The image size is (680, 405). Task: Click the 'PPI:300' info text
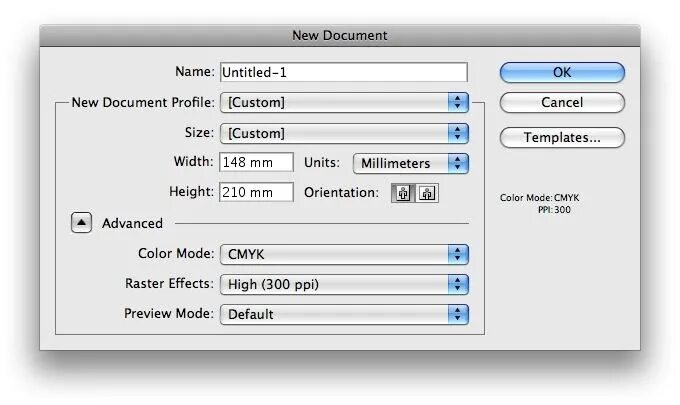point(554,210)
